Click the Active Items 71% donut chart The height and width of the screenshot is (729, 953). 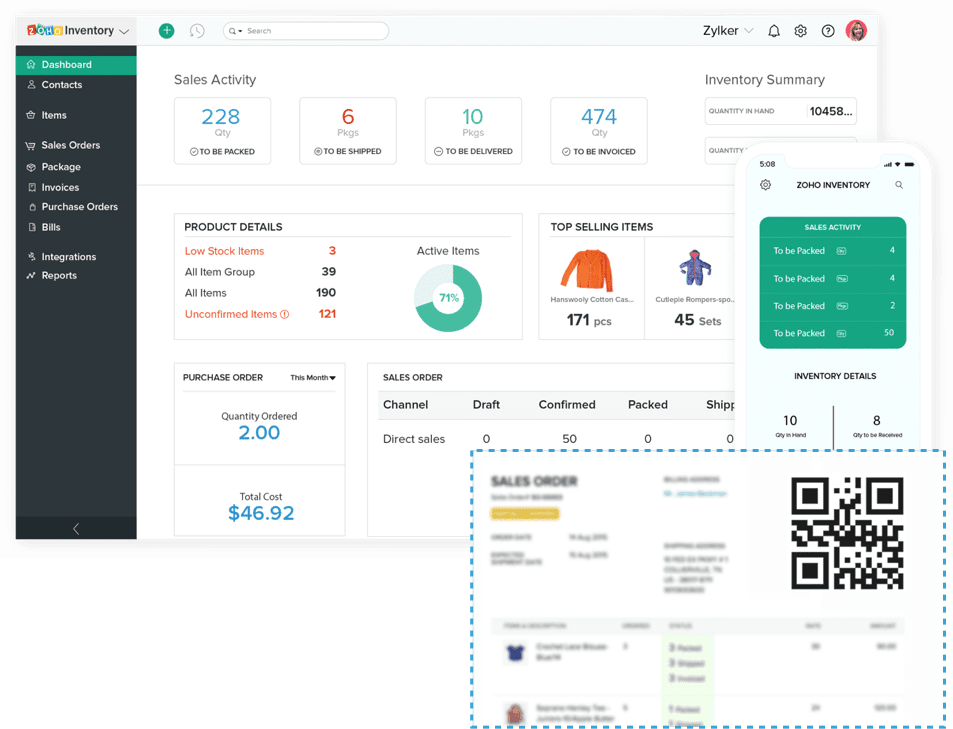(x=448, y=298)
